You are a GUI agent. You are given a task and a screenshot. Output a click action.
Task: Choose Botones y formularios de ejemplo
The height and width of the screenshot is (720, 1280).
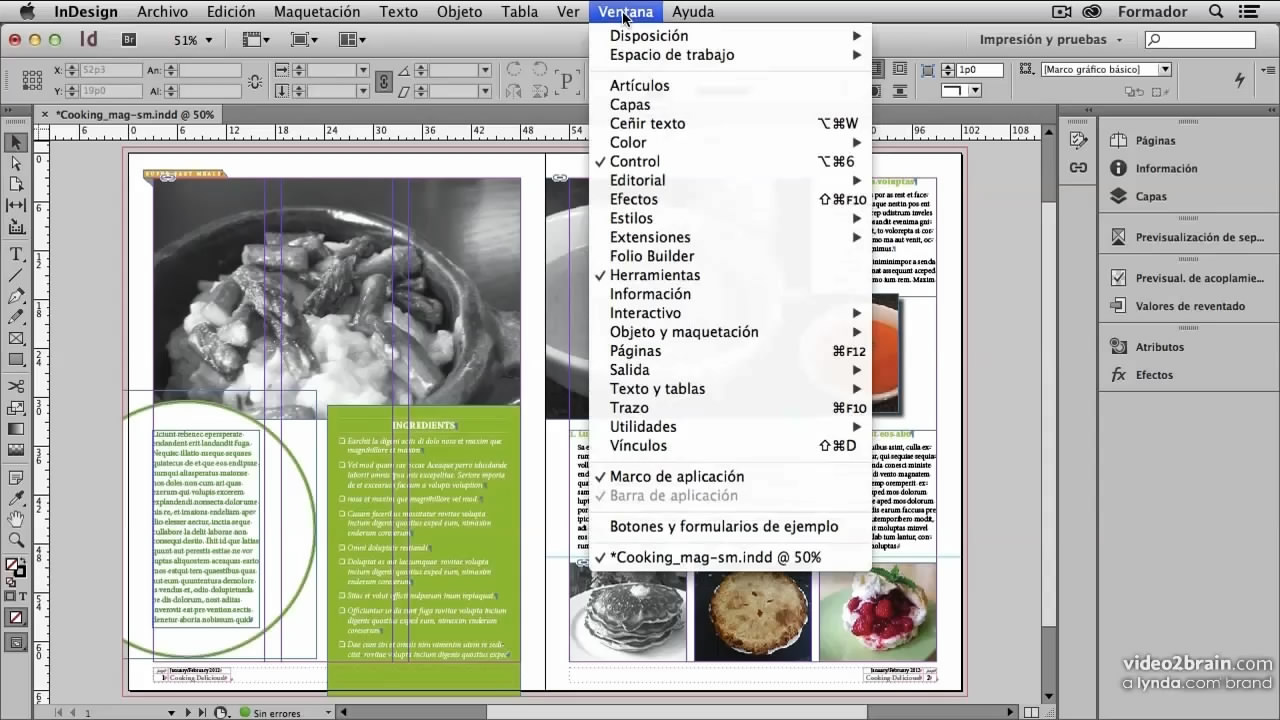tap(730, 527)
